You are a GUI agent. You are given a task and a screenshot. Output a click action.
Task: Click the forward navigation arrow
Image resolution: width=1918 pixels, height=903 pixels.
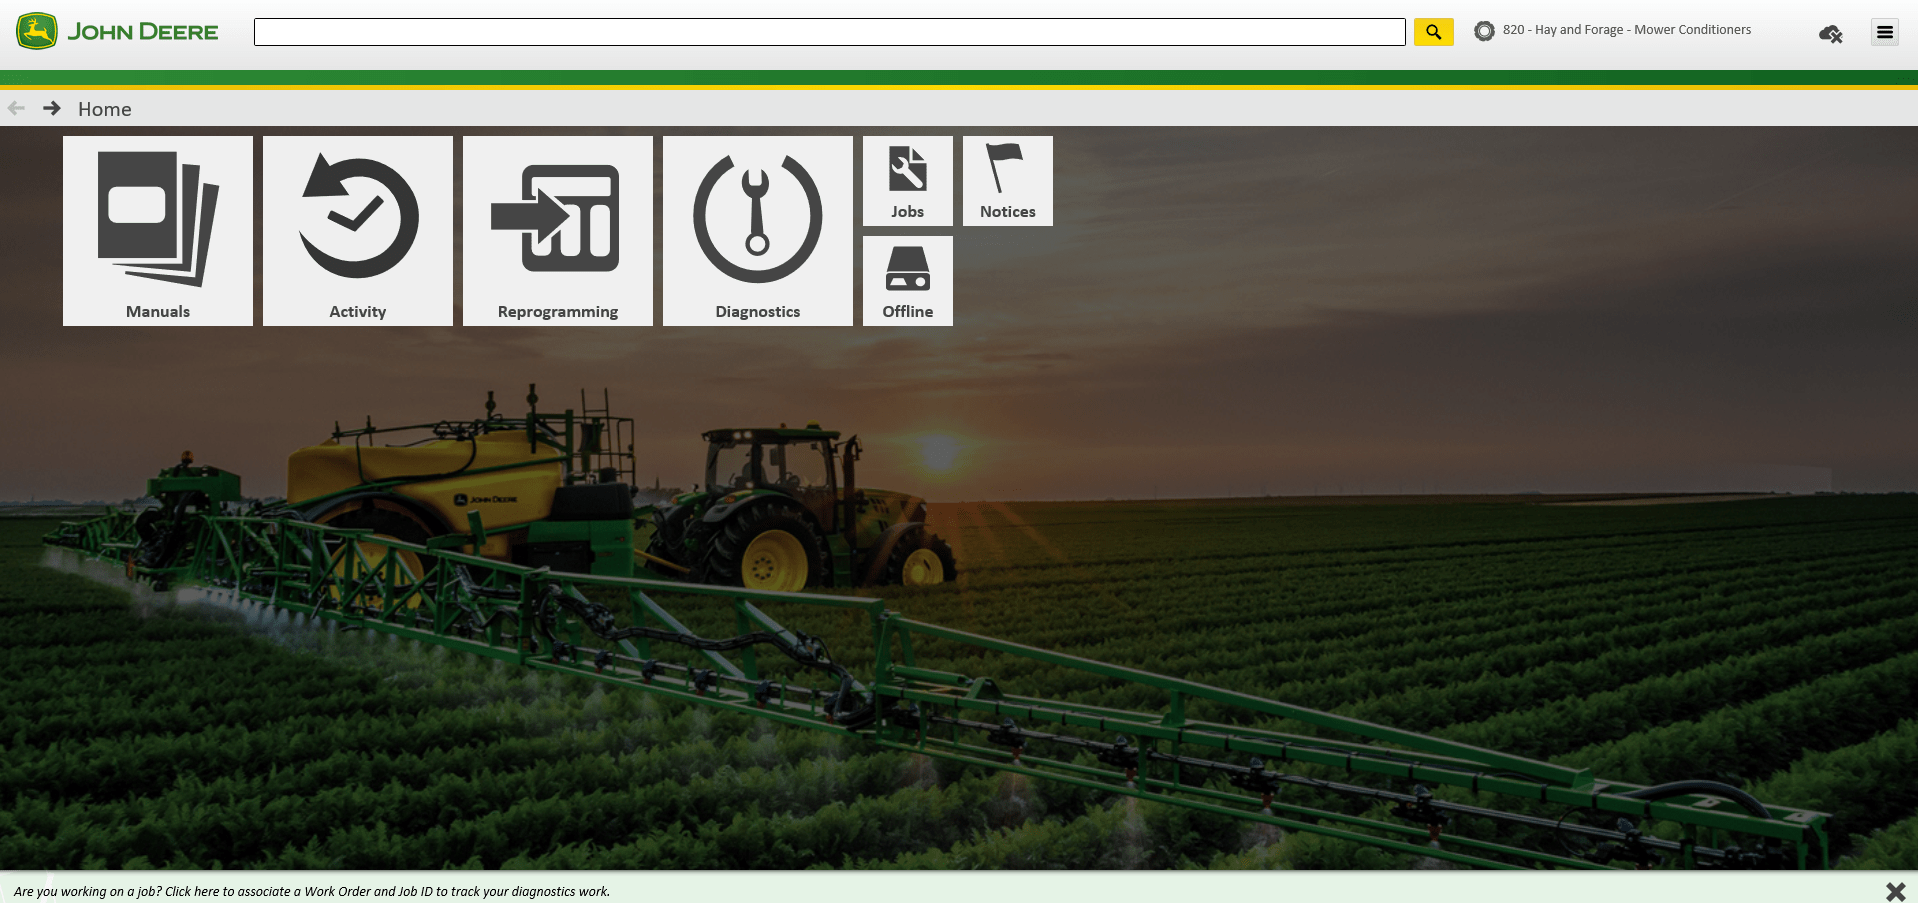click(x=51, y=108)
